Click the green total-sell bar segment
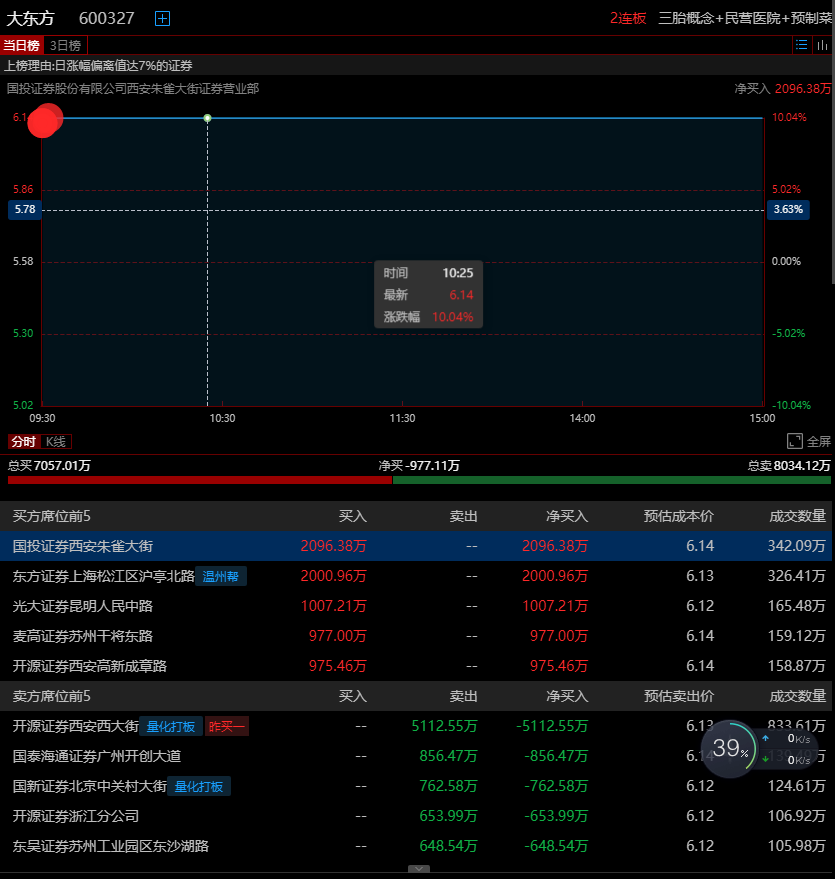Viewport: 835px width, 879px height. pyautogui.click(x=612, y=480)
